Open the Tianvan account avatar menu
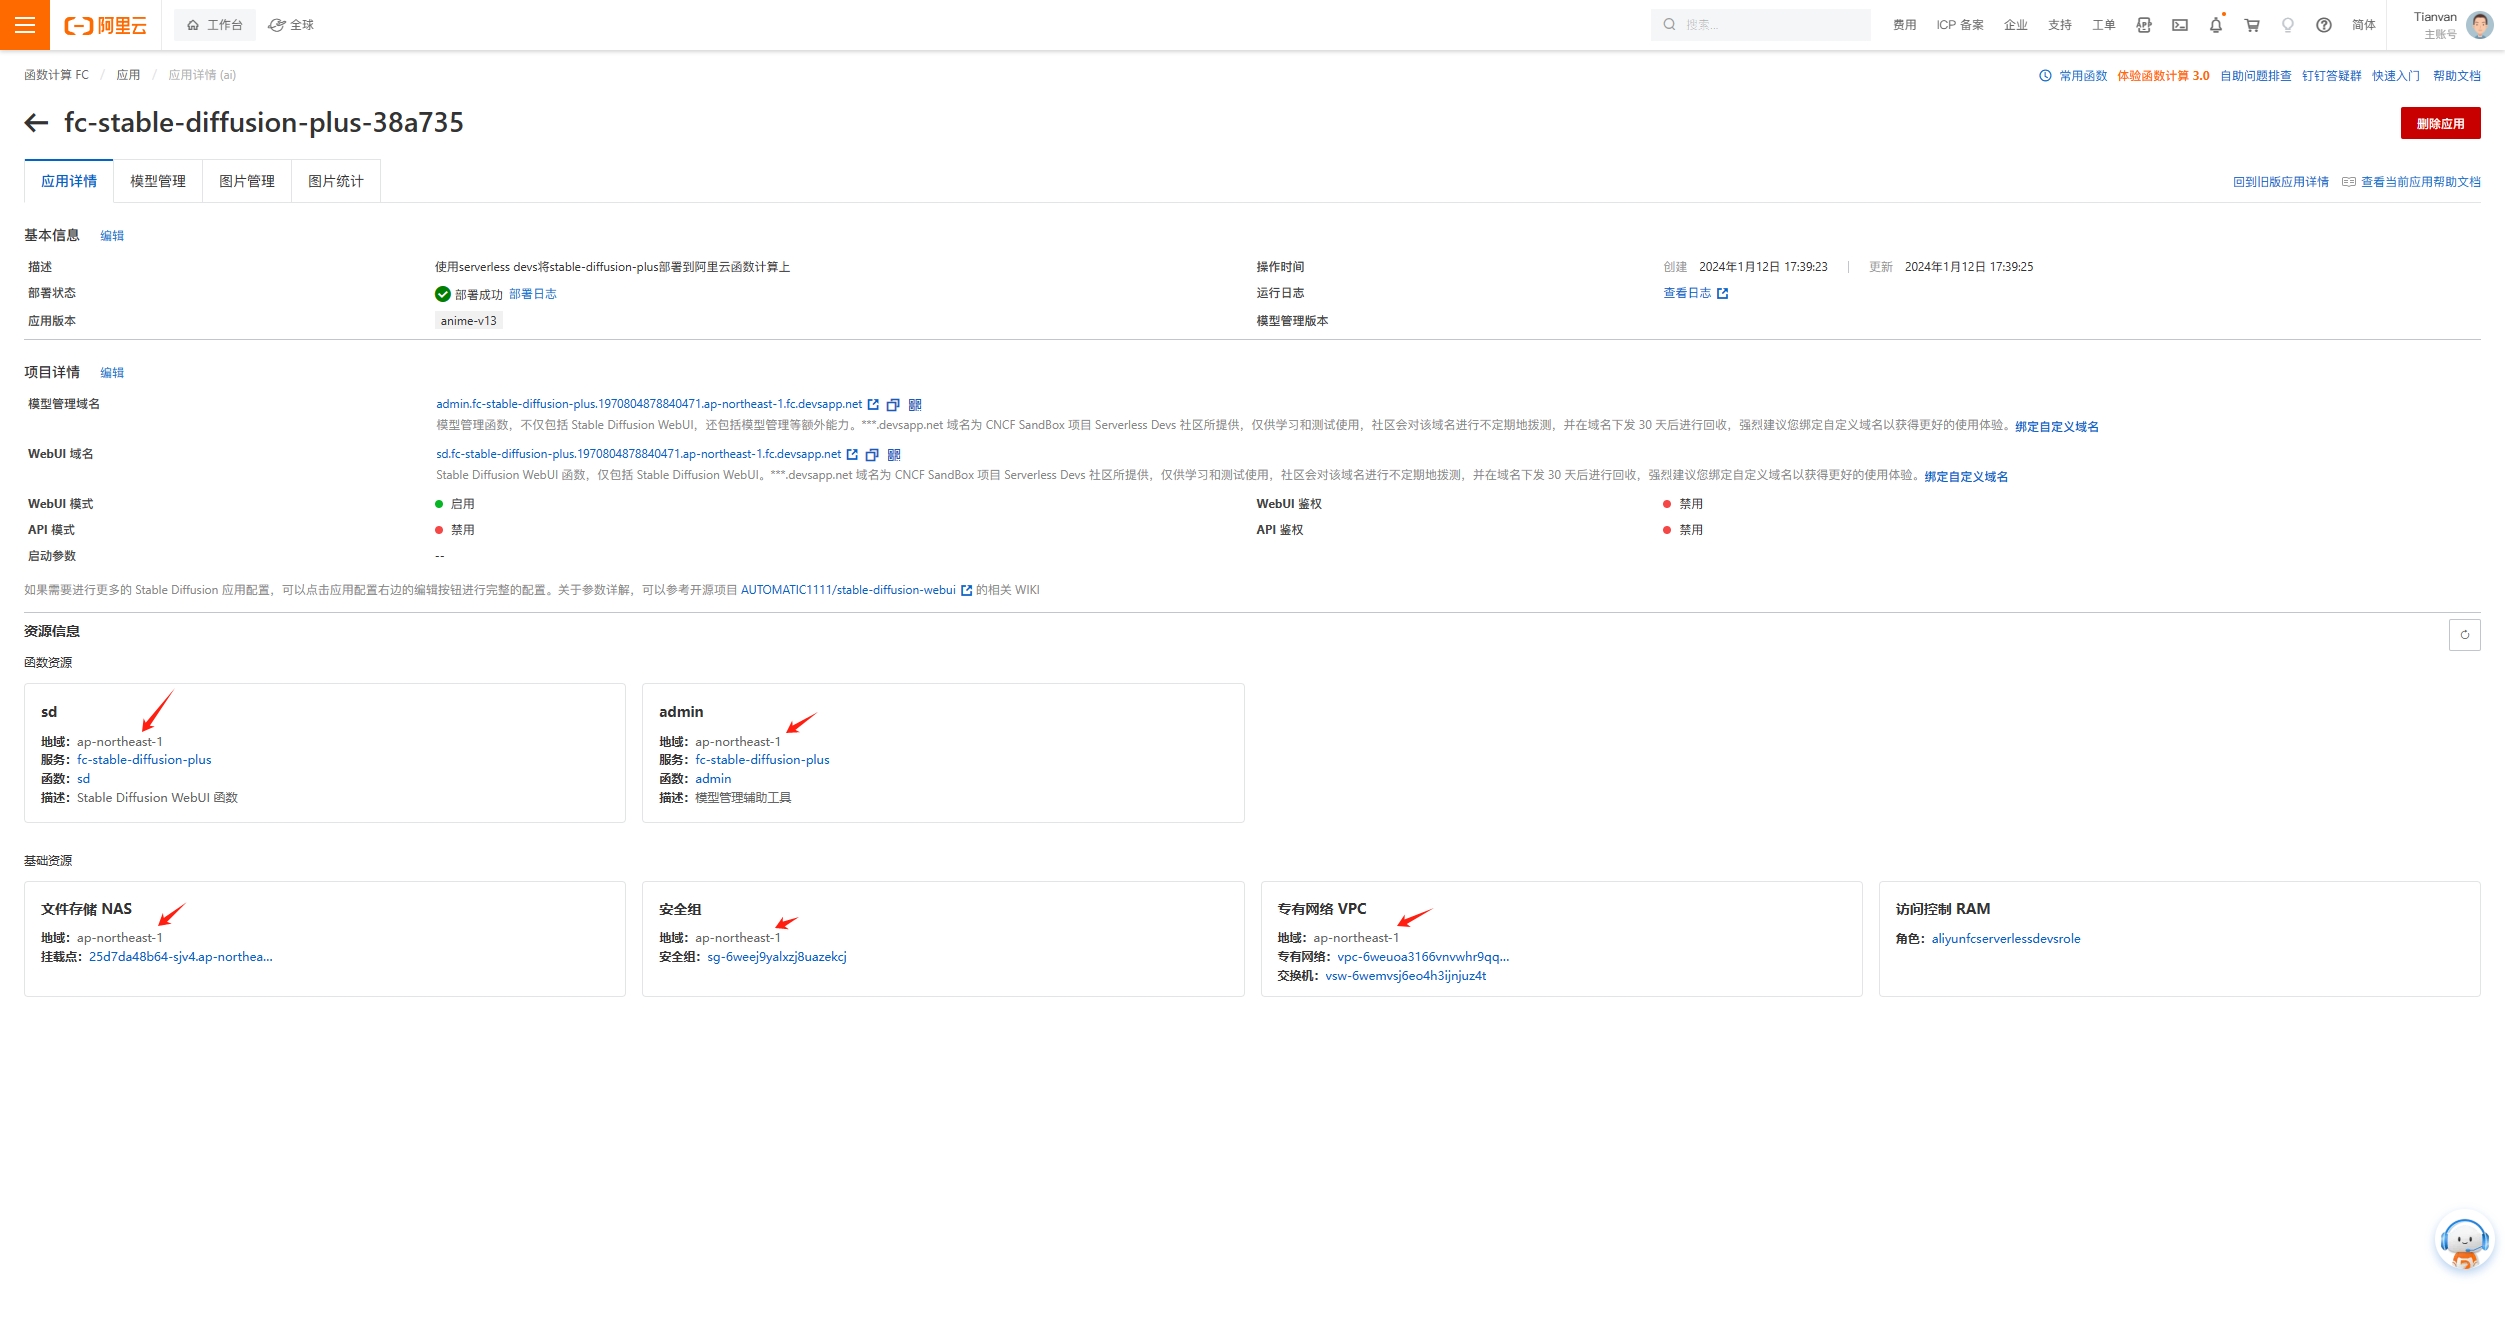This screenshot has height=1329, width=2505. [x=2478, y=25]
